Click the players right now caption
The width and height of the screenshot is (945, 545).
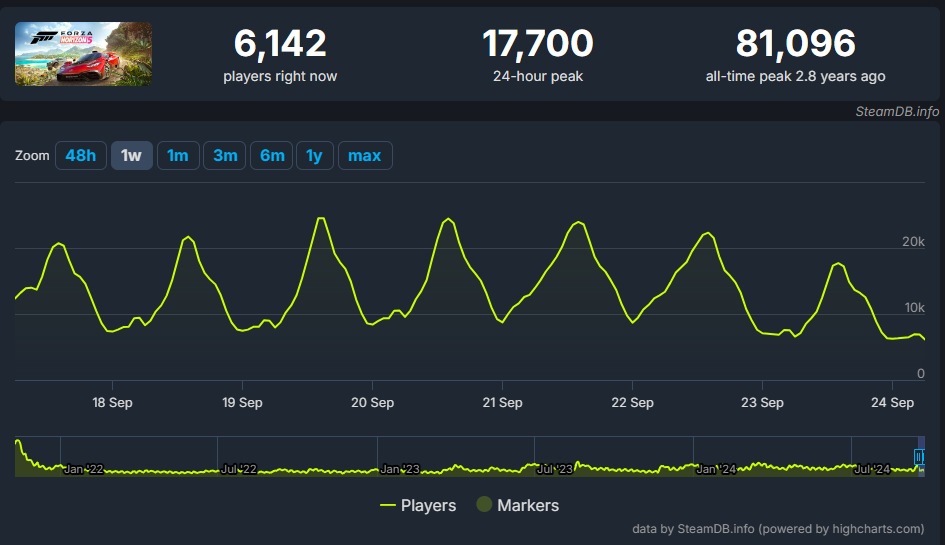pos(280,77)
